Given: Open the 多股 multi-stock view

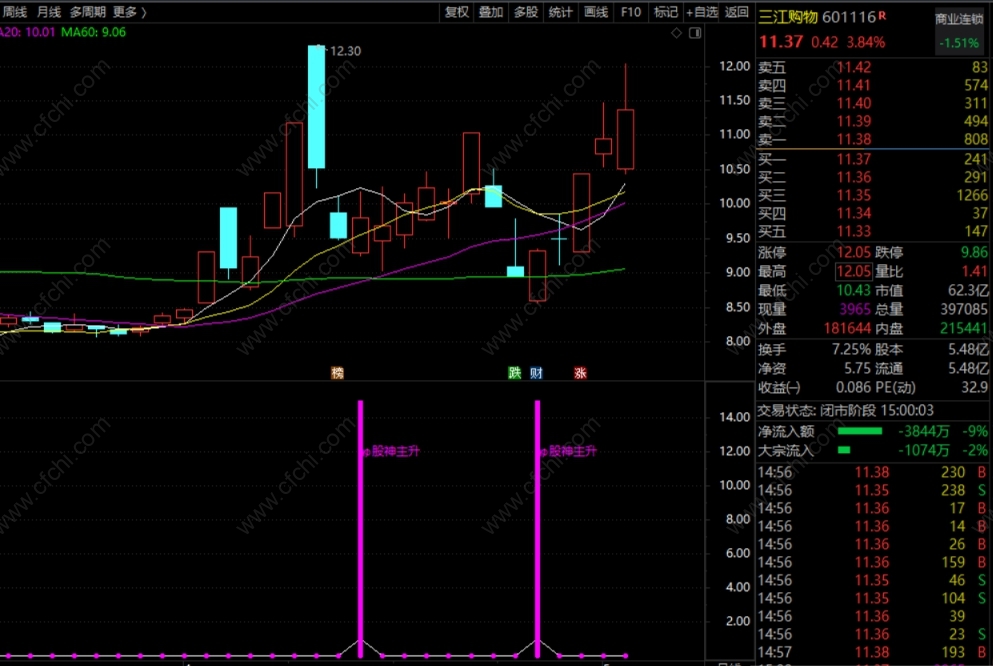Looking at the screenshot, I should pyautogui.click(x=526, y=12).
